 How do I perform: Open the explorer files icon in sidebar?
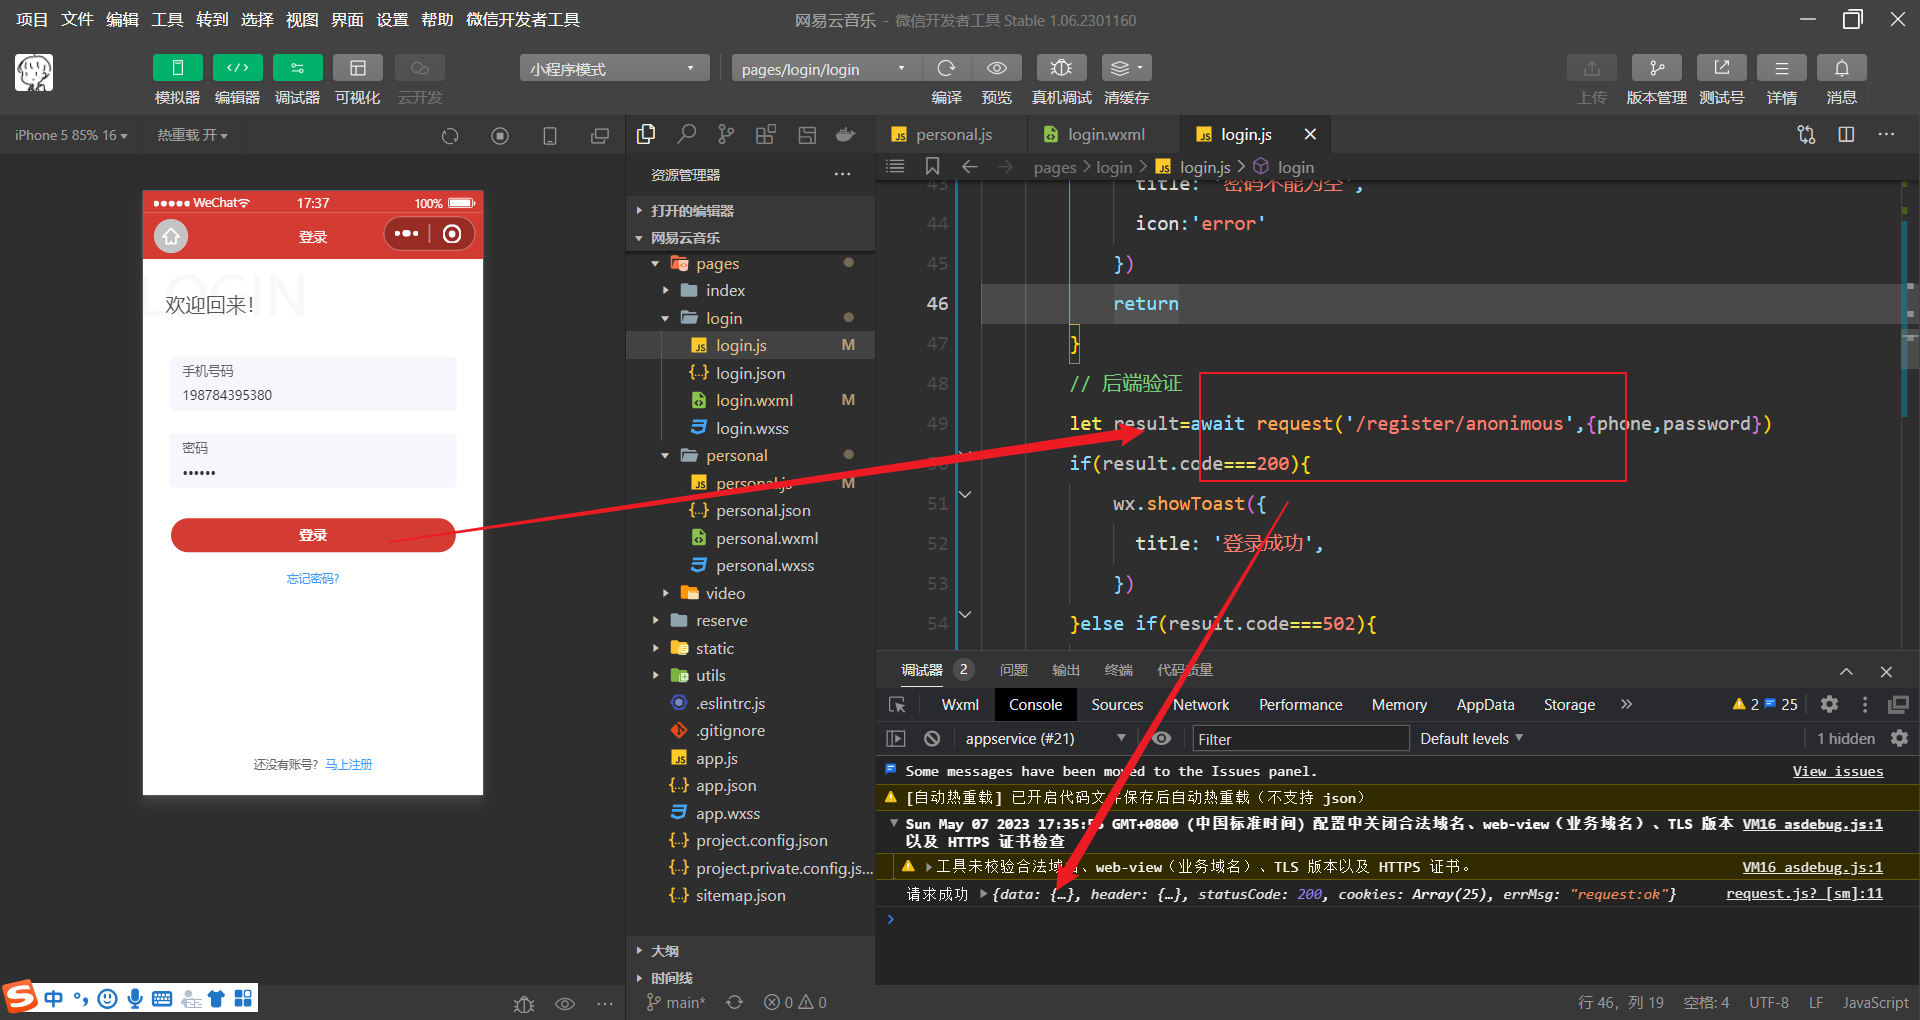(x=646, y=134)
